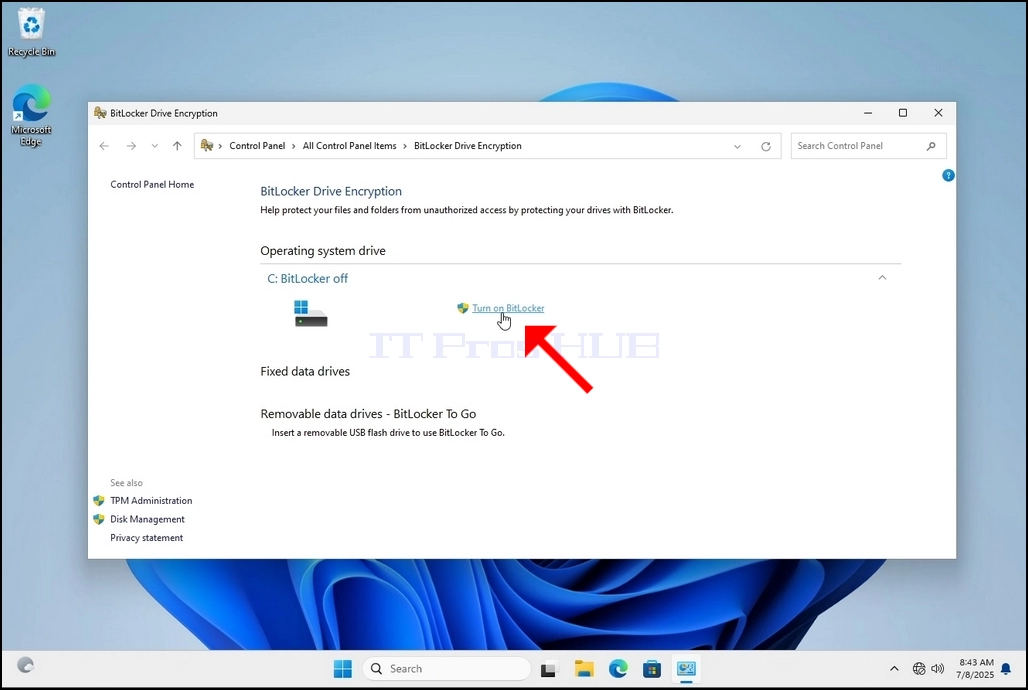1028x690 pixels.
Task: Click the address bar folder icon
Action: 207,146
